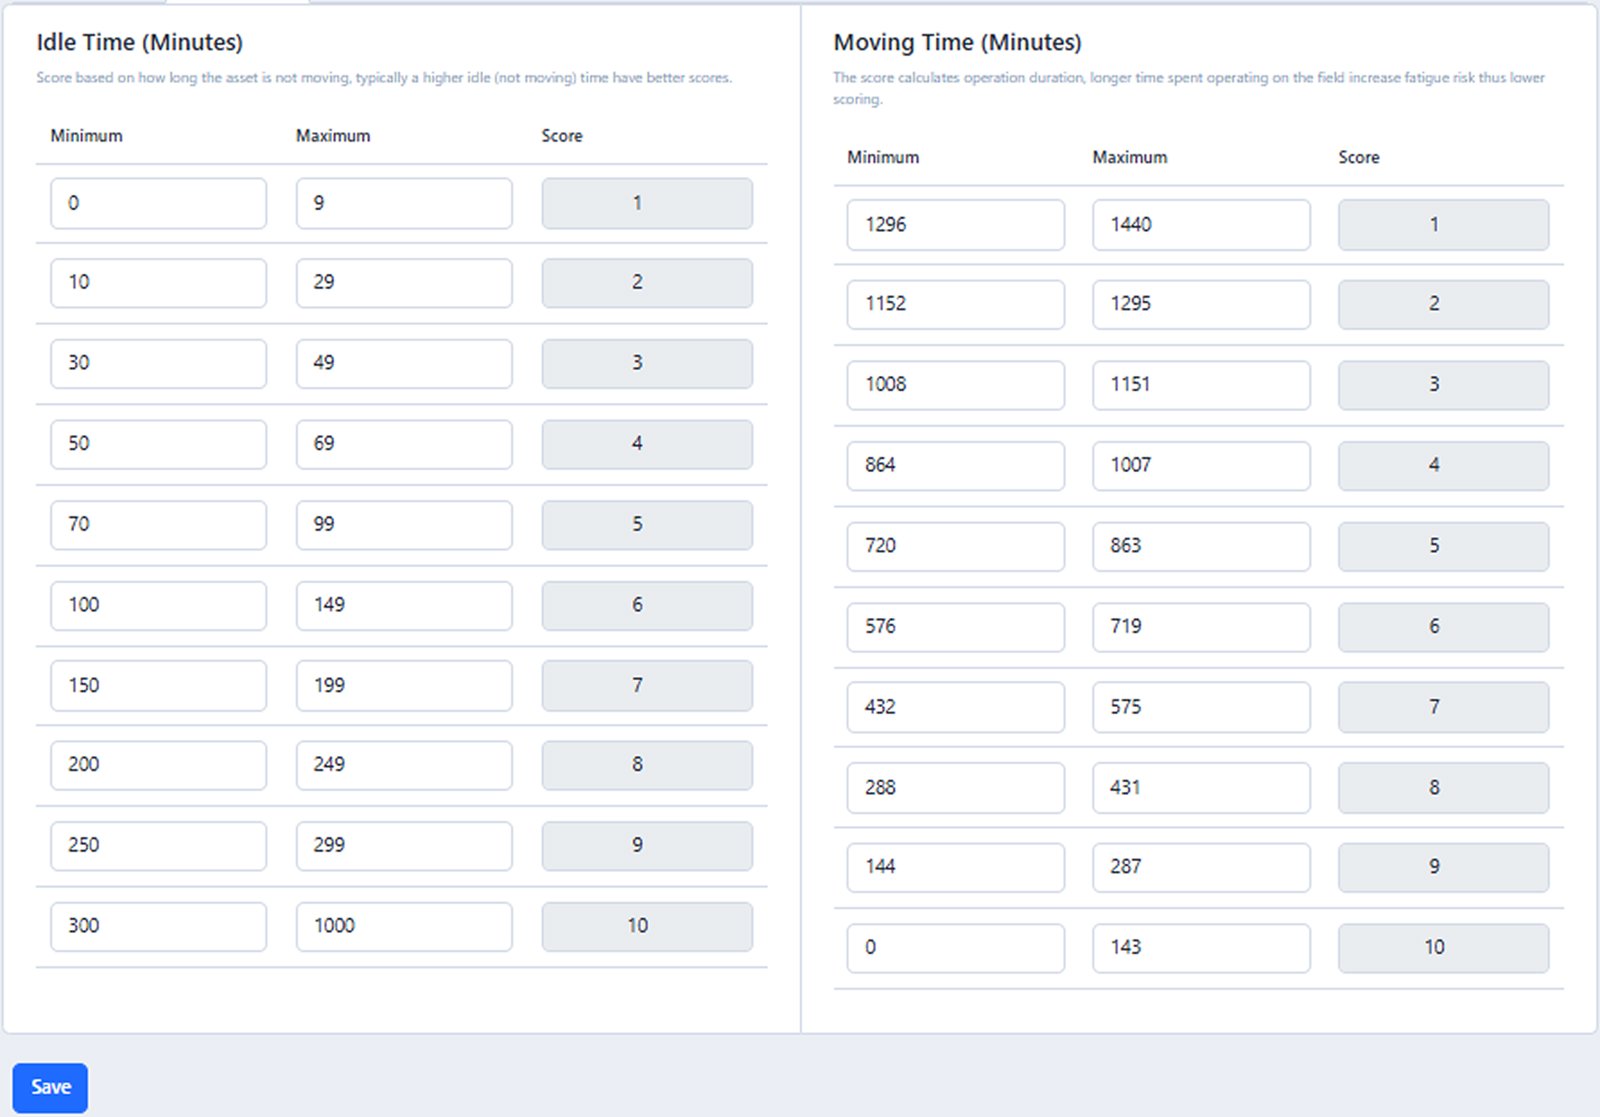This screenshot has width=1600, height=1117.
Task: Click Moving Time maximum field showing 1440
Action: (x=1201, y=225)
